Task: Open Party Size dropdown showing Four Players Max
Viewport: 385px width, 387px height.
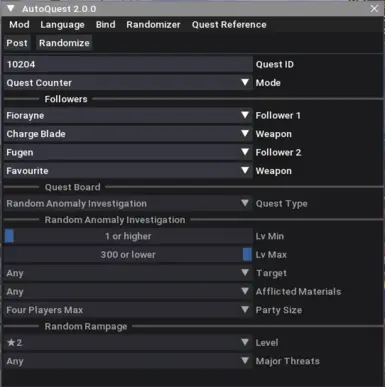Action: (x=128, y=310)
